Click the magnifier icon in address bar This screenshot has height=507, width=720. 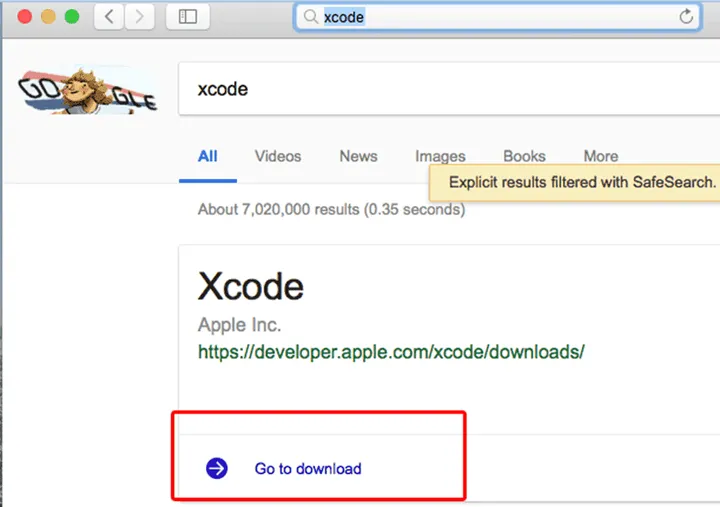pos(310,17)
